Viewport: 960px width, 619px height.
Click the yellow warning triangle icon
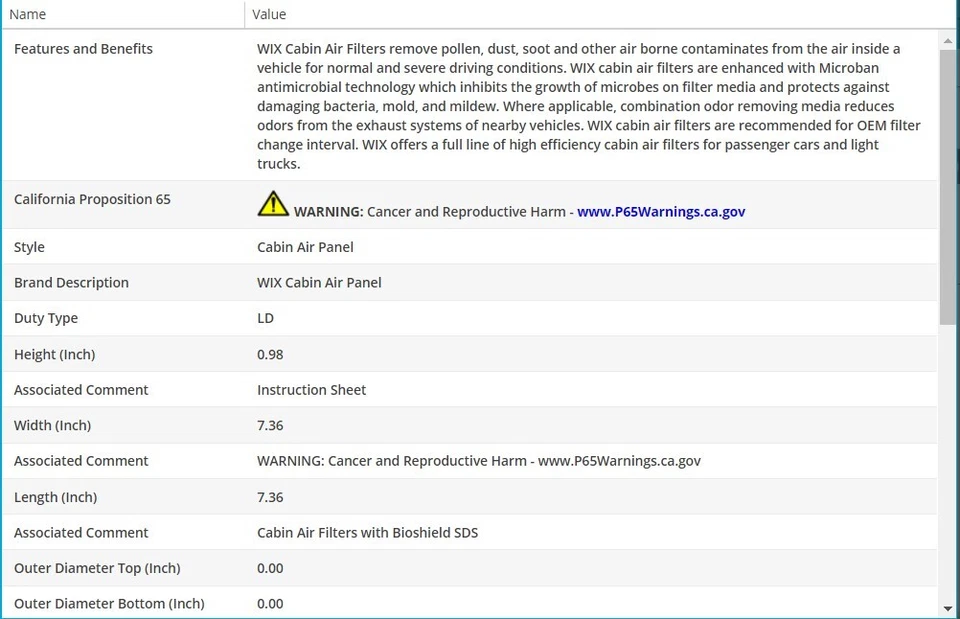pyautogui.click(x=273, y=204)
